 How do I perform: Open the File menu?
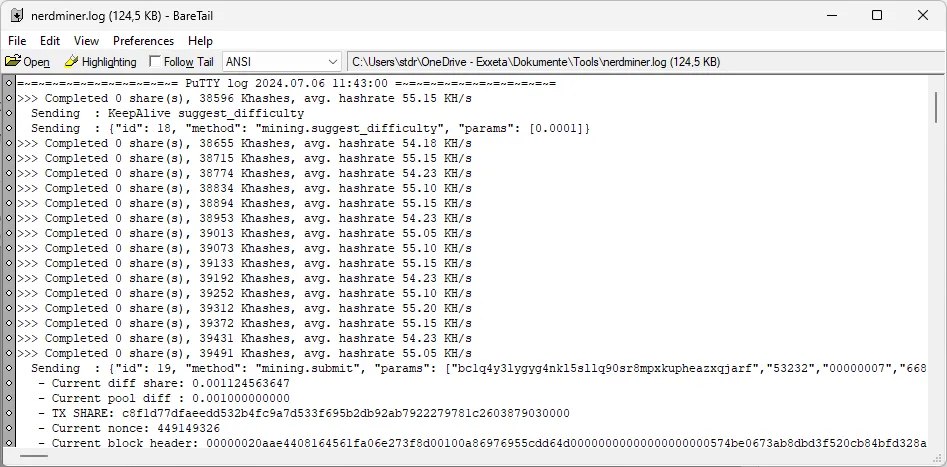pos(17,41)
